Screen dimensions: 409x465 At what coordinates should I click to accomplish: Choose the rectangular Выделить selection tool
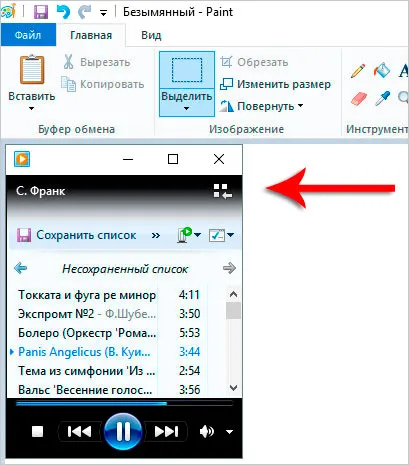[187, 70]
